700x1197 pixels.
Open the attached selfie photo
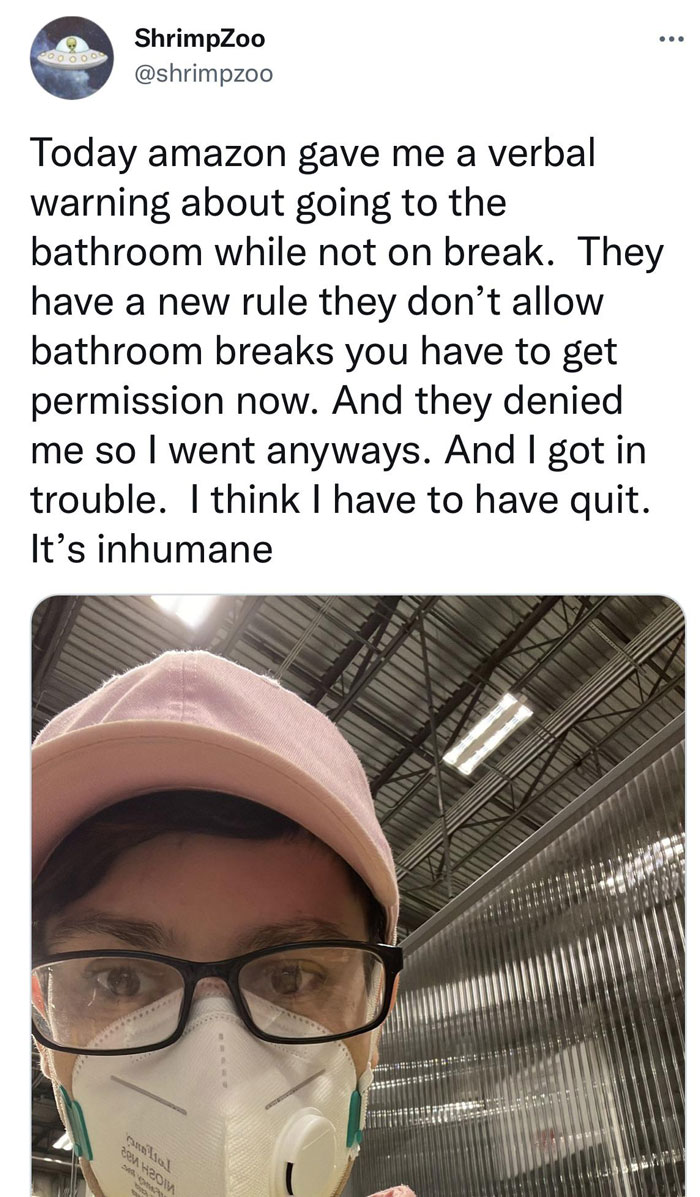(x=358, y=895)
